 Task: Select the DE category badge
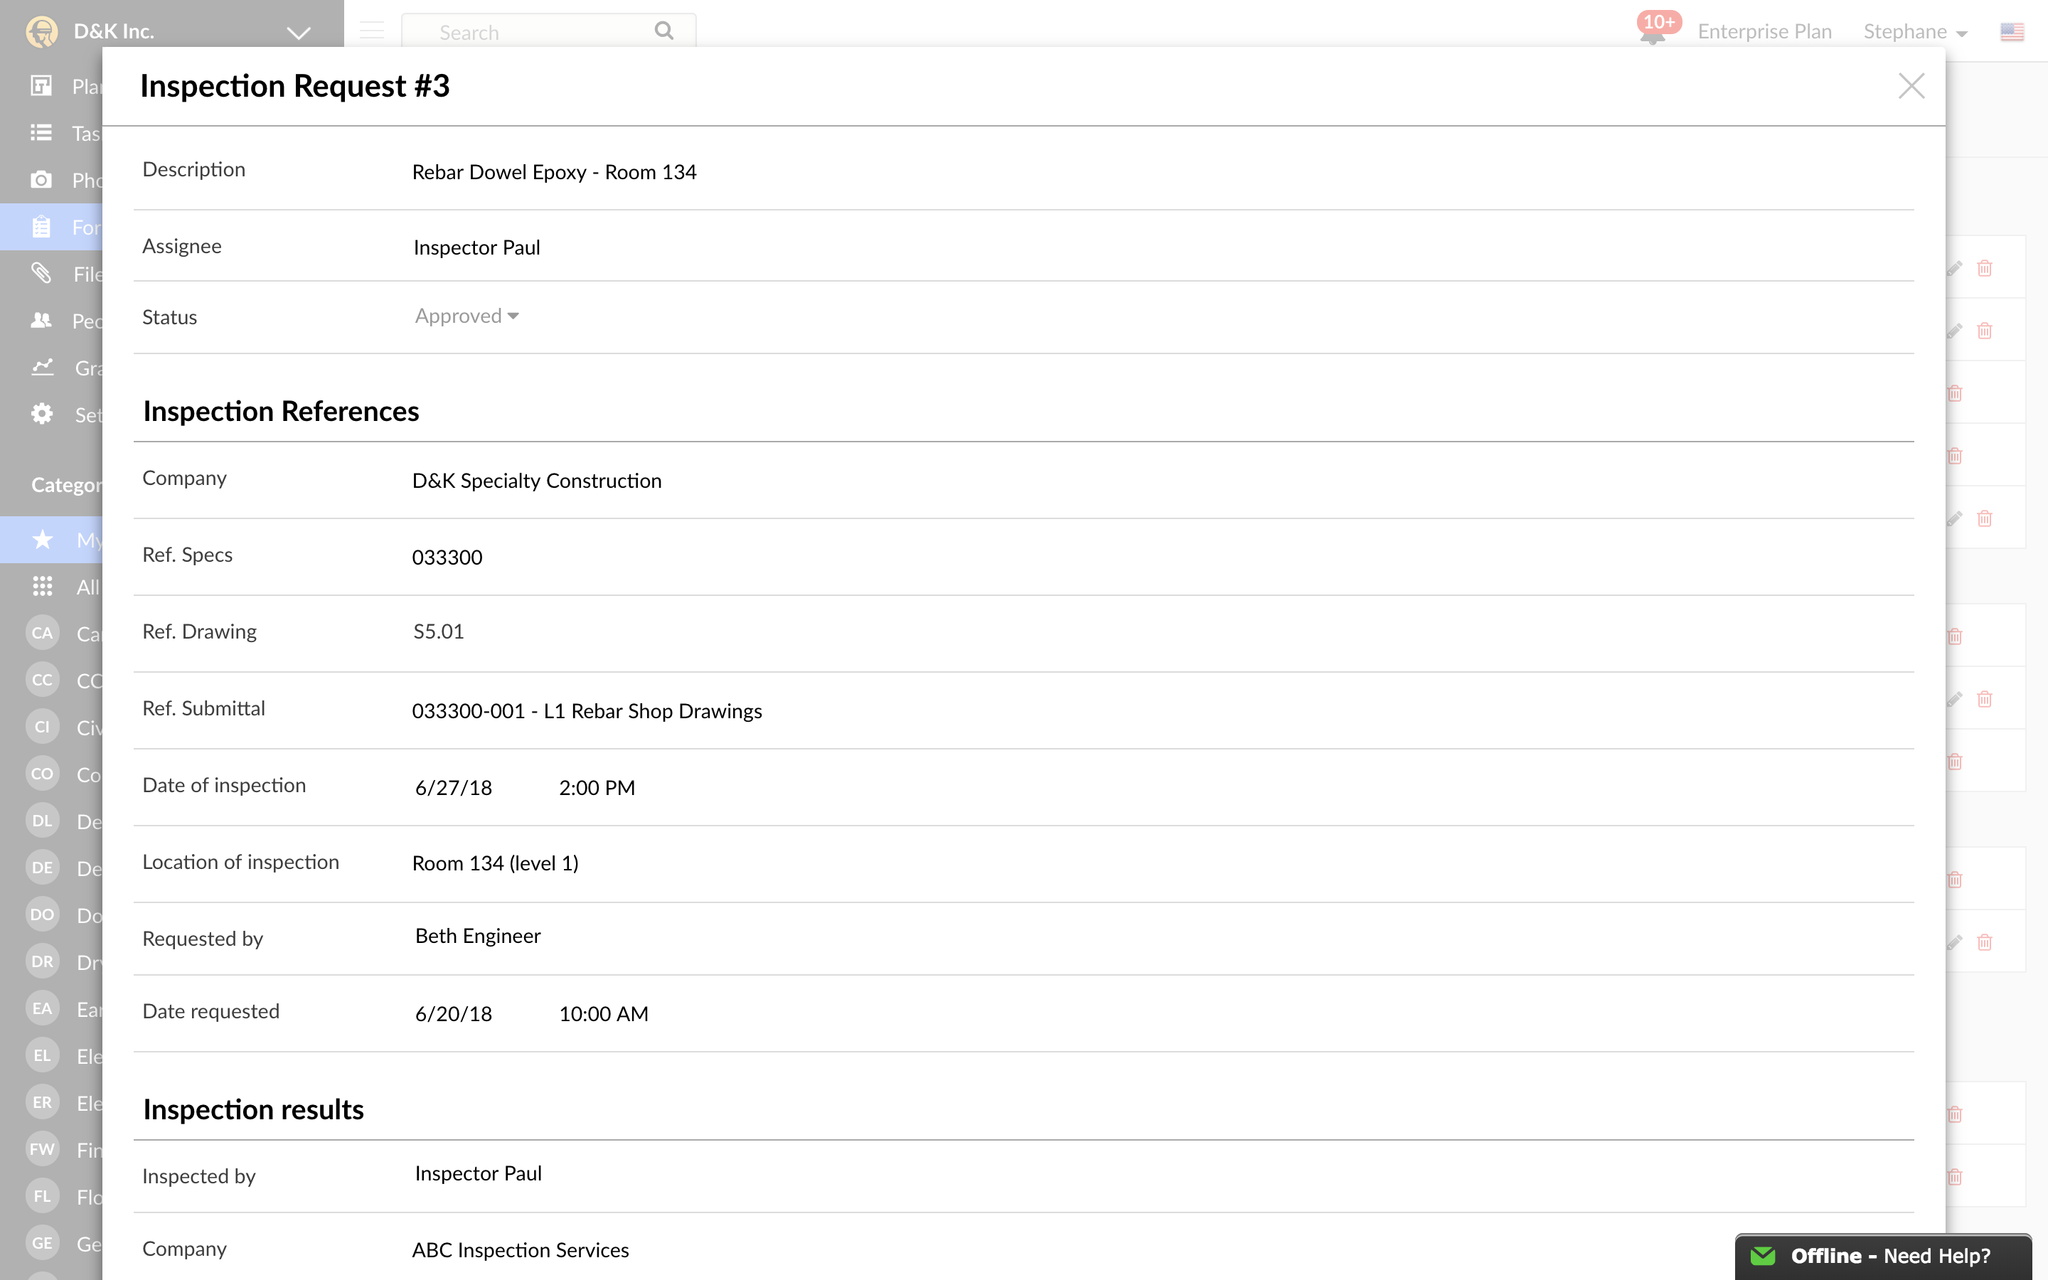(x=42, y=868)
